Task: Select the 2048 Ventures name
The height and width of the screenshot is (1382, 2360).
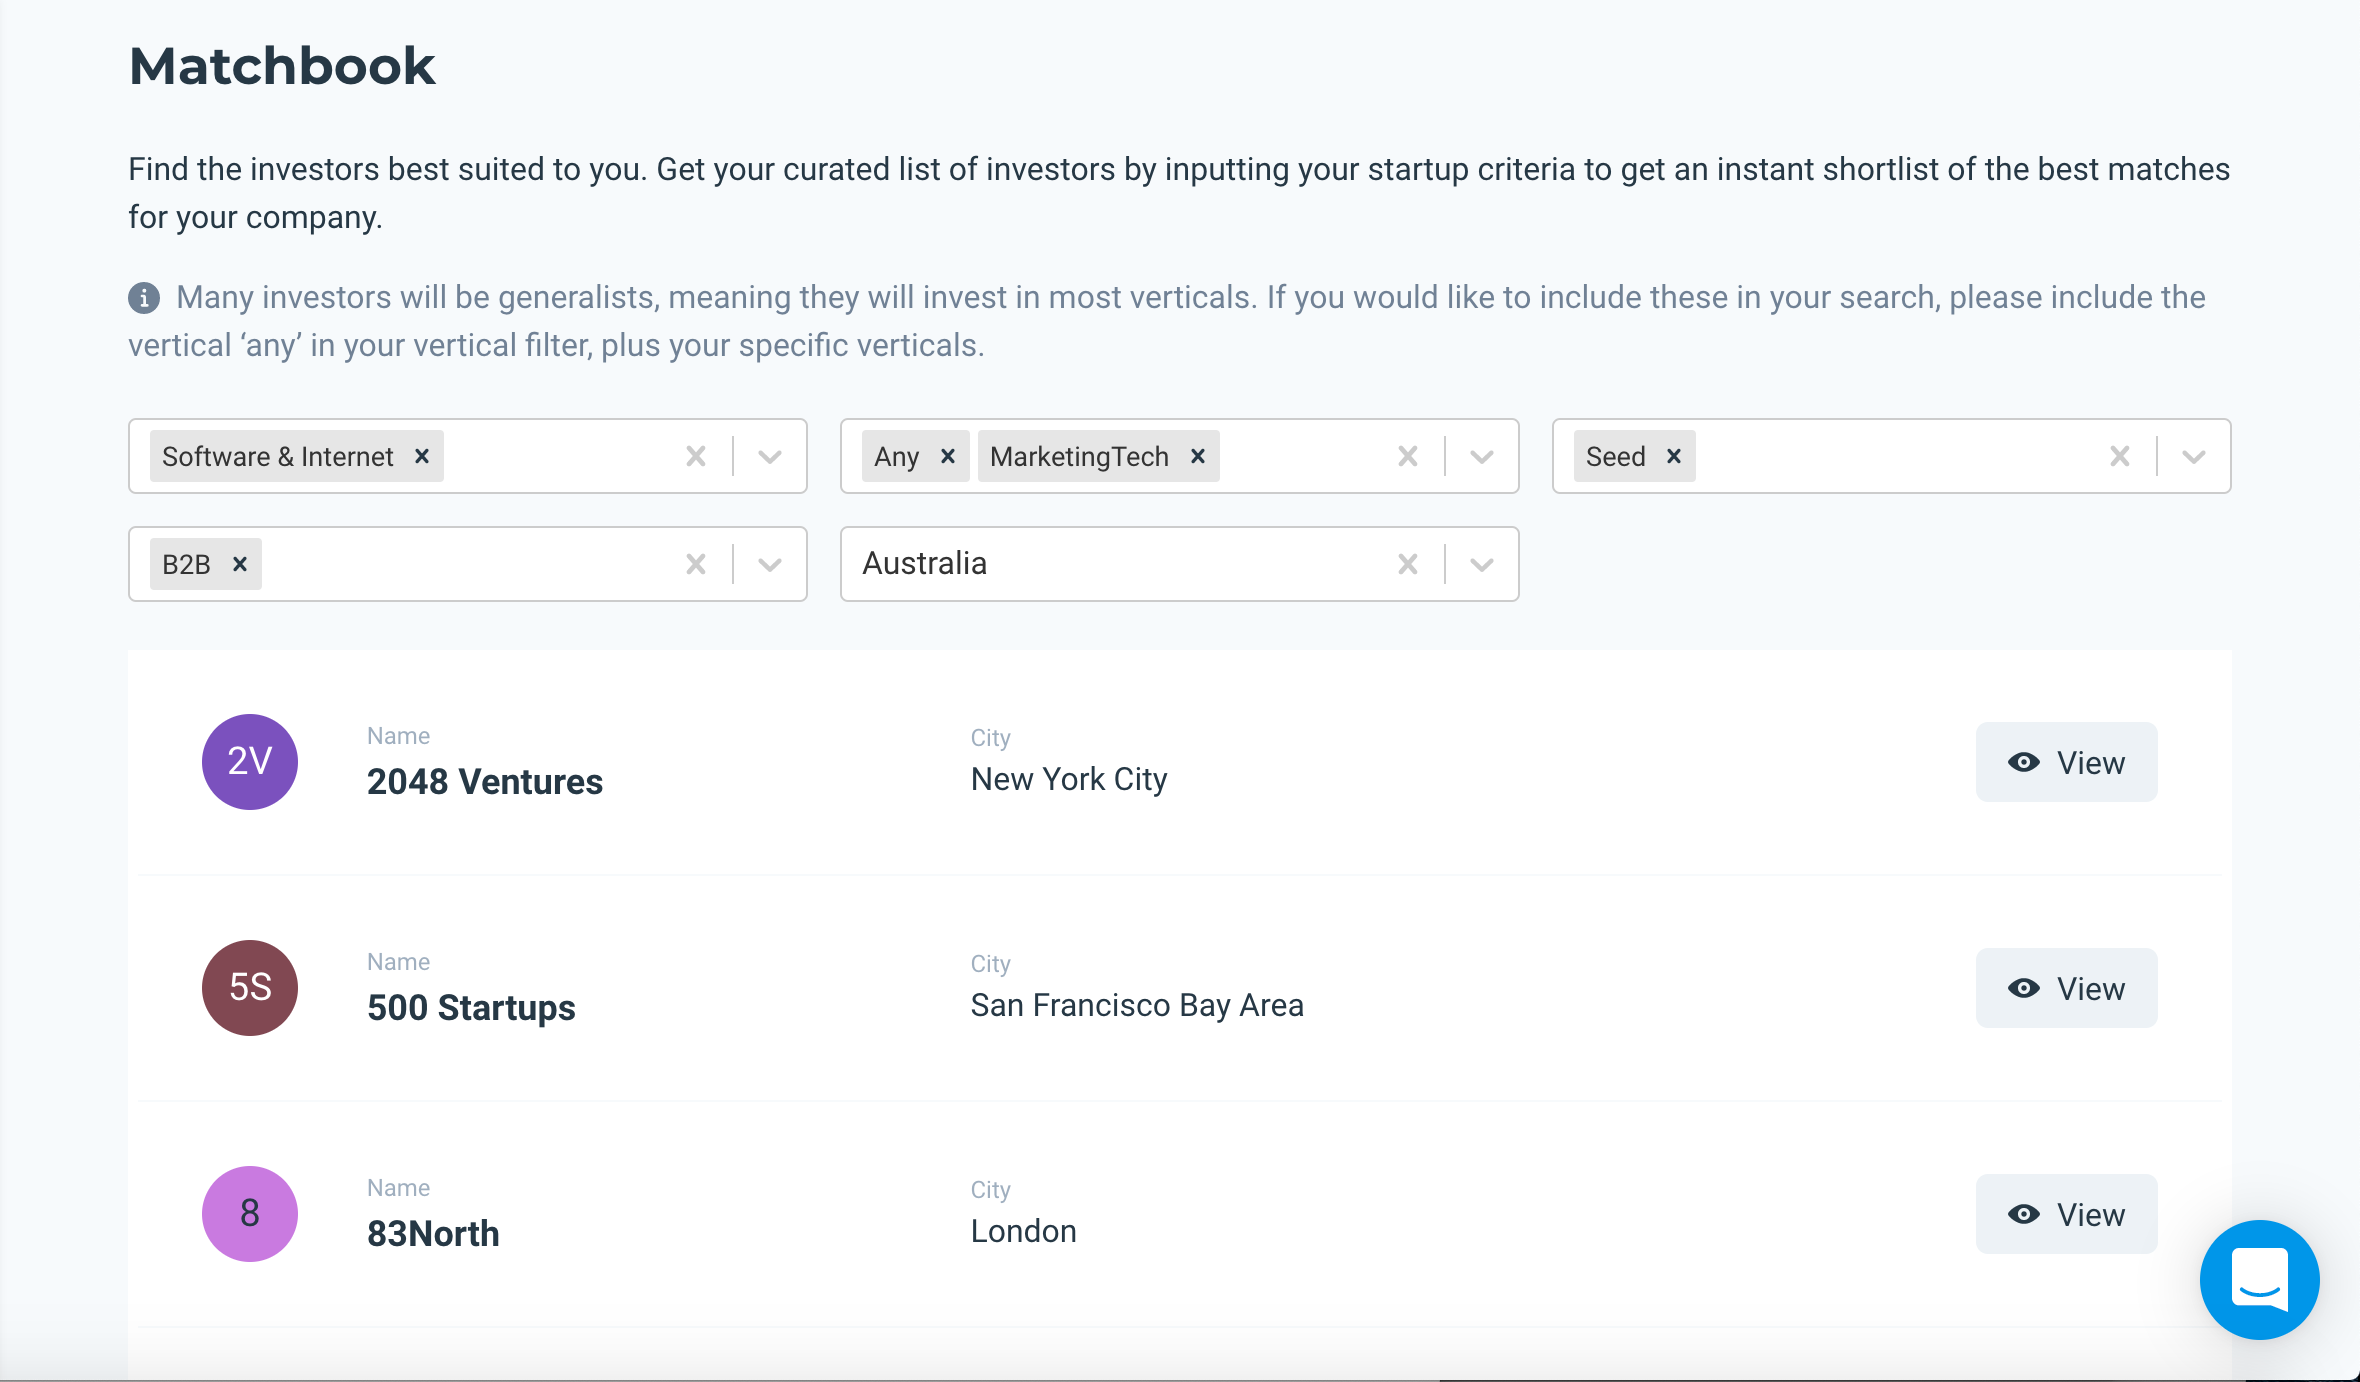Action: [x=485, y=782]
